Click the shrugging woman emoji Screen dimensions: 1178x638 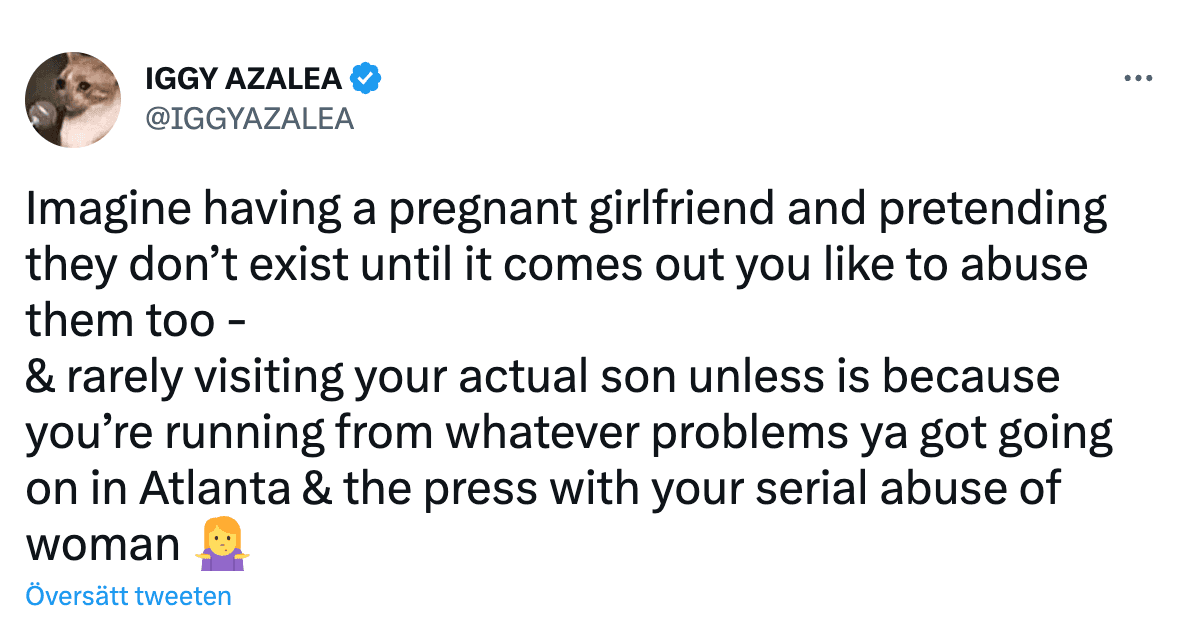point(221,546)
